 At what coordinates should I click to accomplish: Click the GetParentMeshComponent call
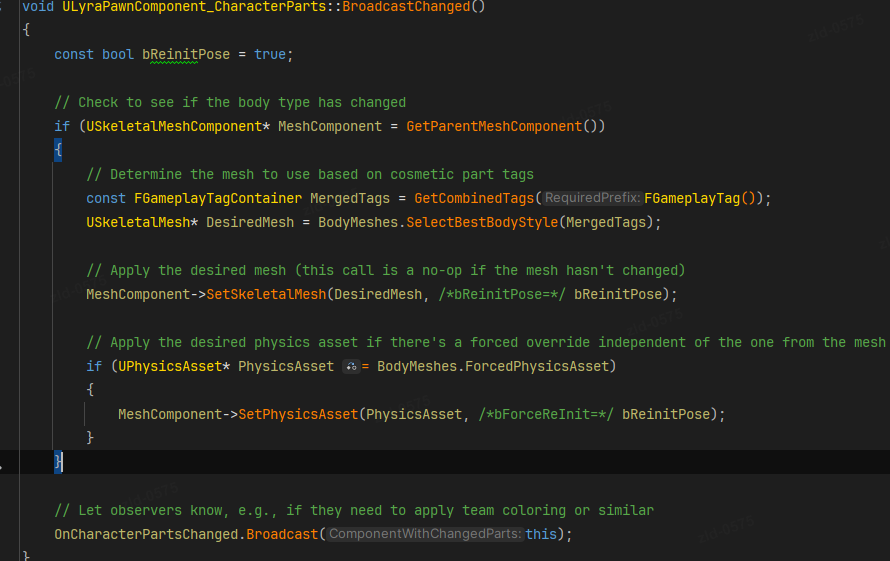494,126
